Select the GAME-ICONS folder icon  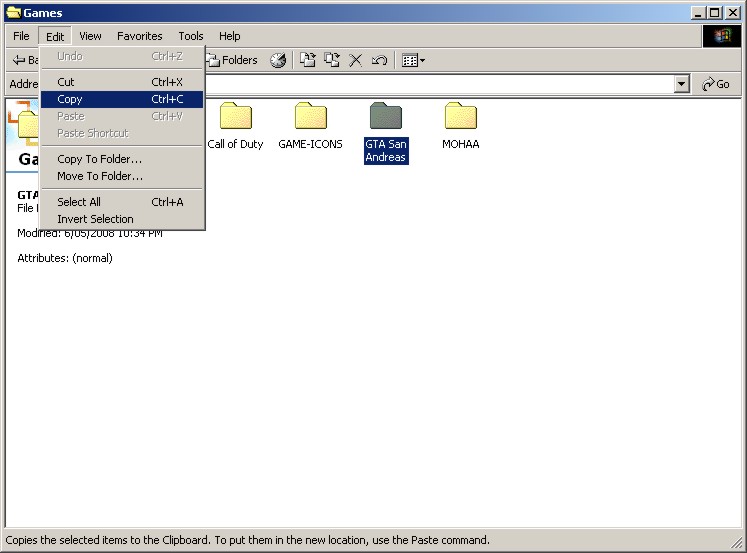pos(311,116)
